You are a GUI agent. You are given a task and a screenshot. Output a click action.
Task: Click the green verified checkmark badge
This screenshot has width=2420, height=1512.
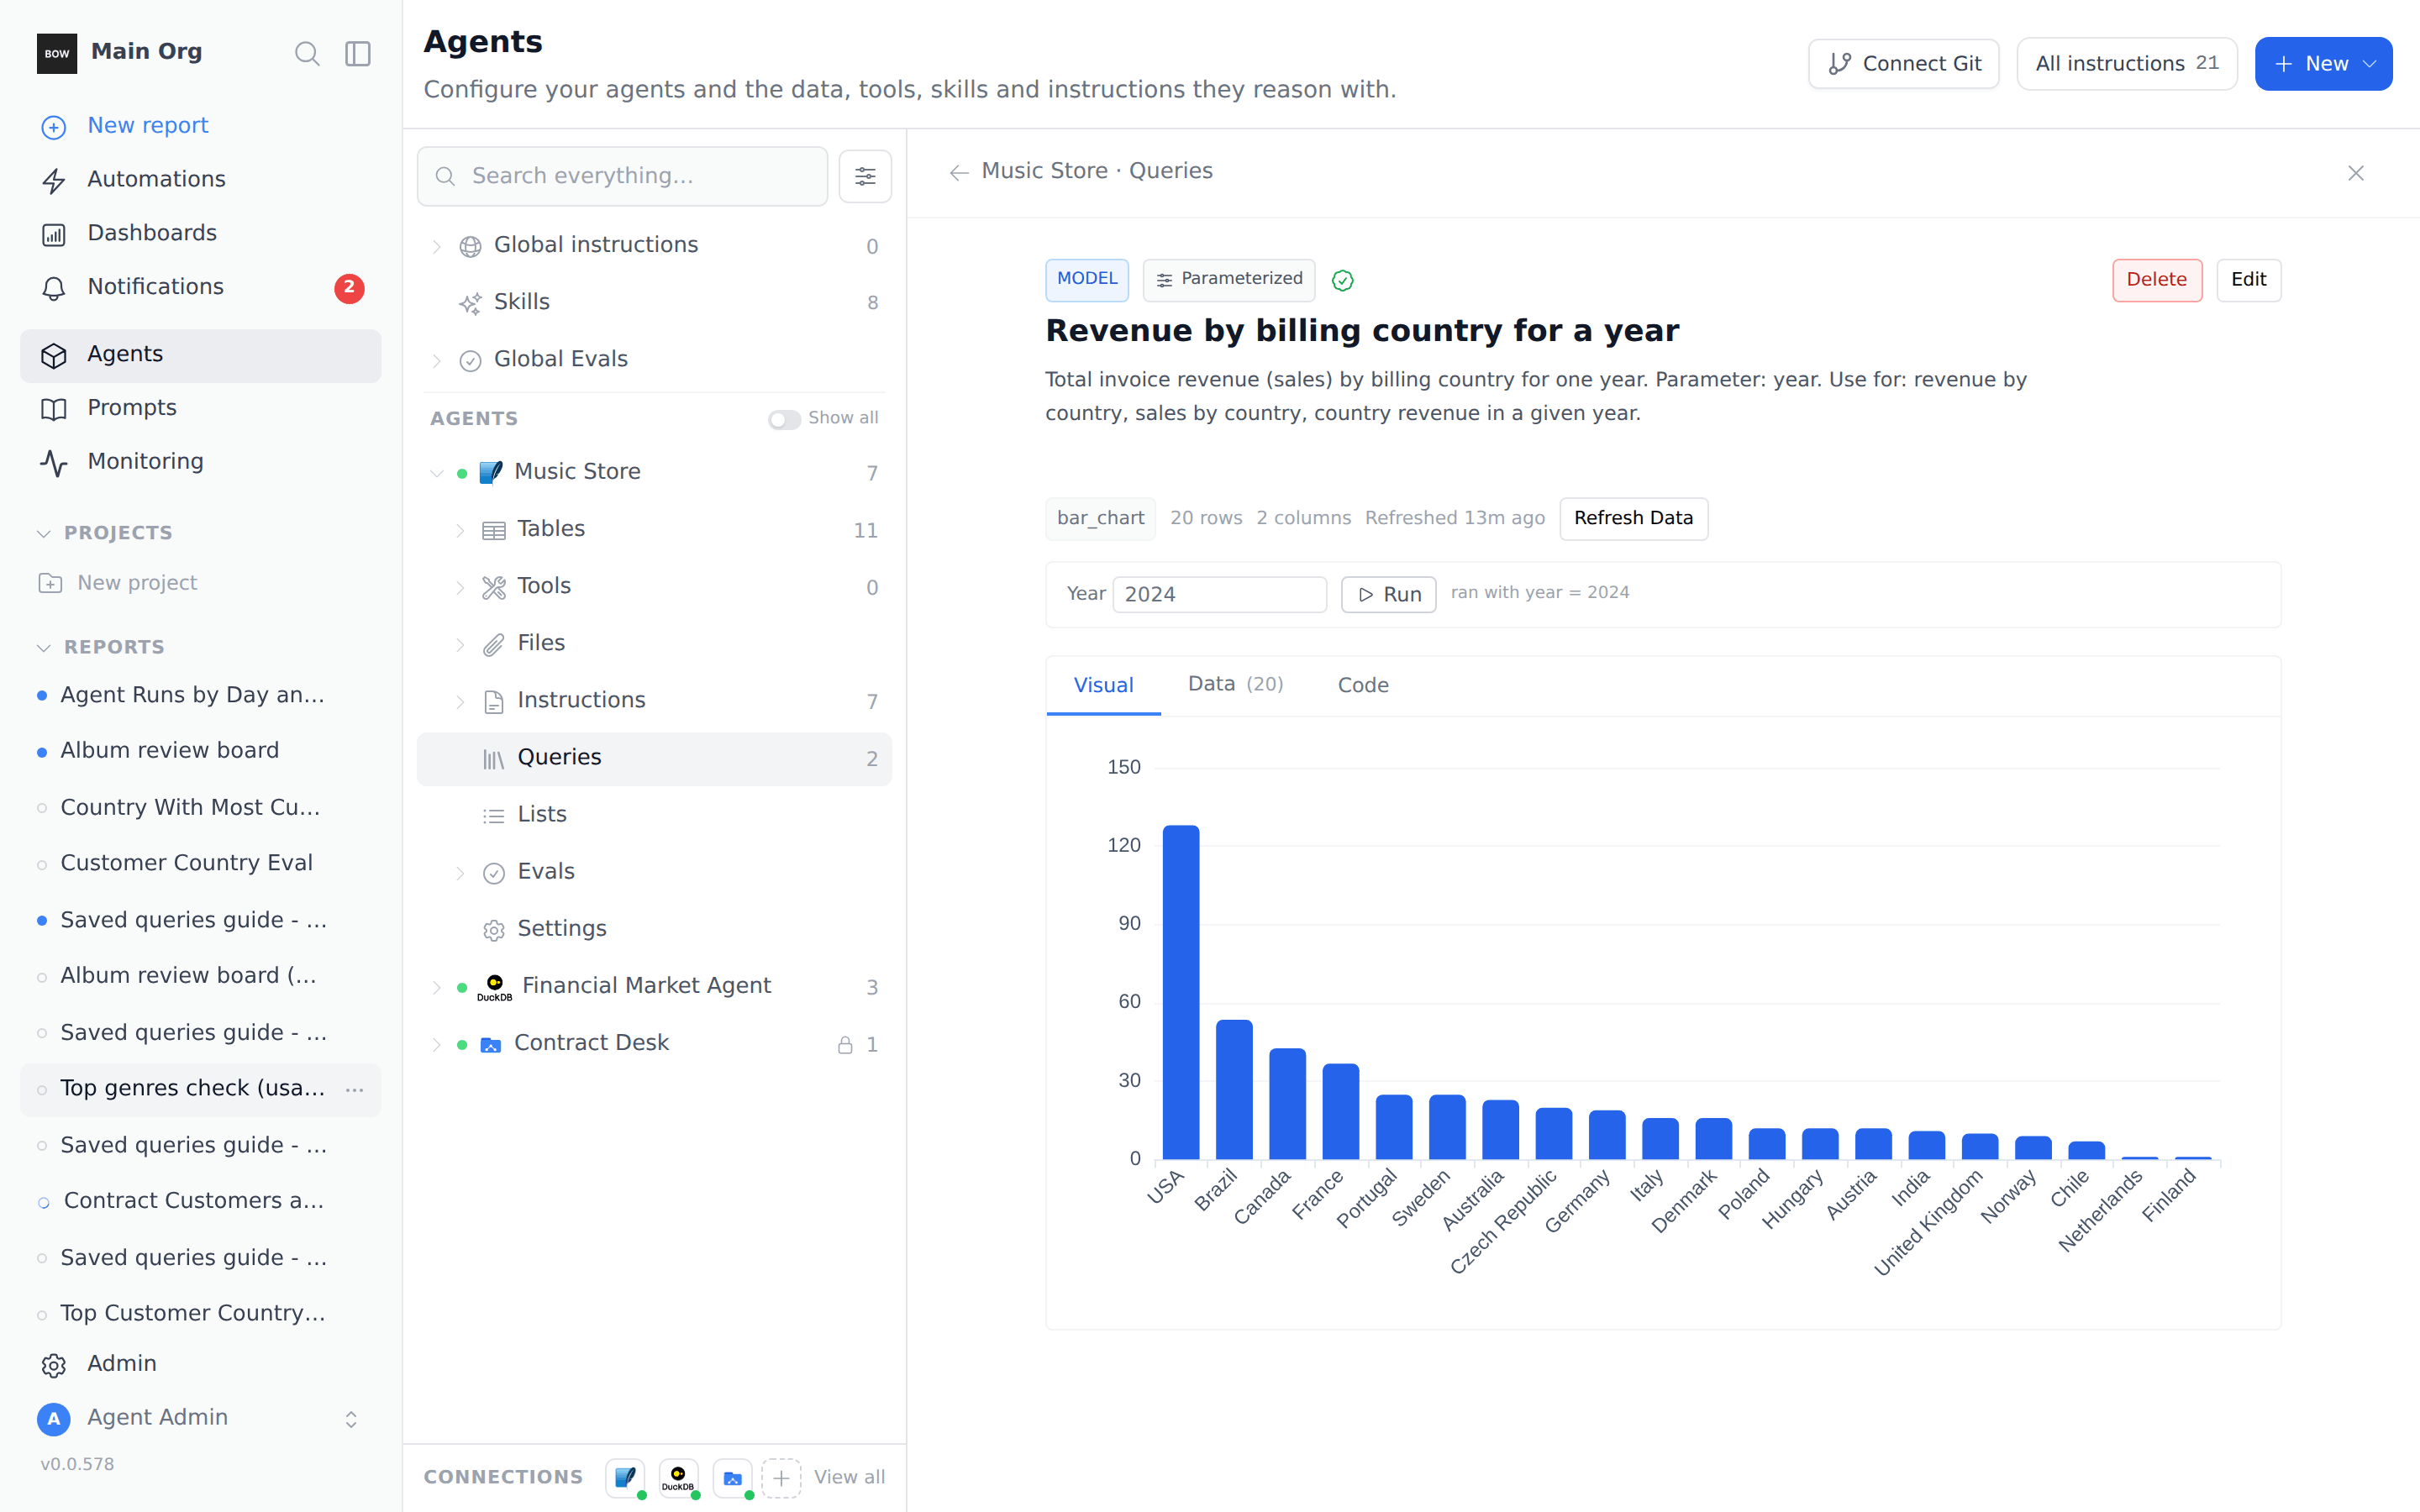[x=1342, y=281]
